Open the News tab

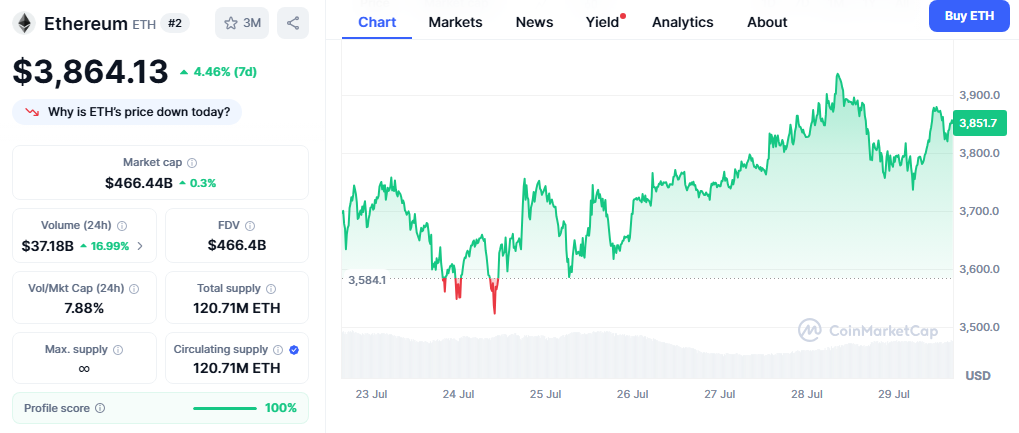point(534,22)
